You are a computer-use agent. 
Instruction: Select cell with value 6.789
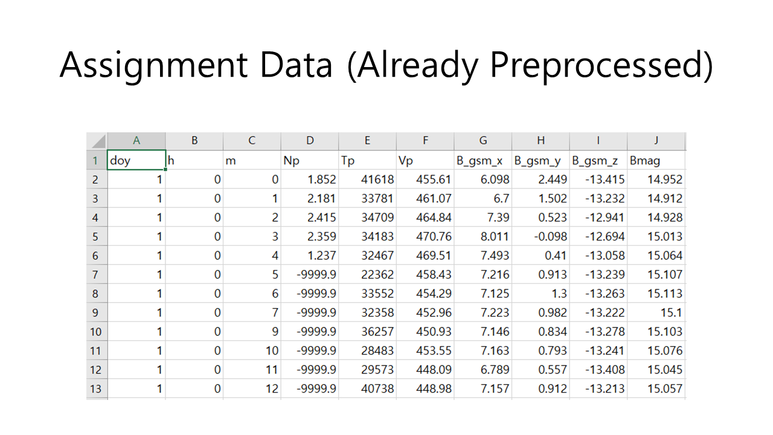coord(483,370)
